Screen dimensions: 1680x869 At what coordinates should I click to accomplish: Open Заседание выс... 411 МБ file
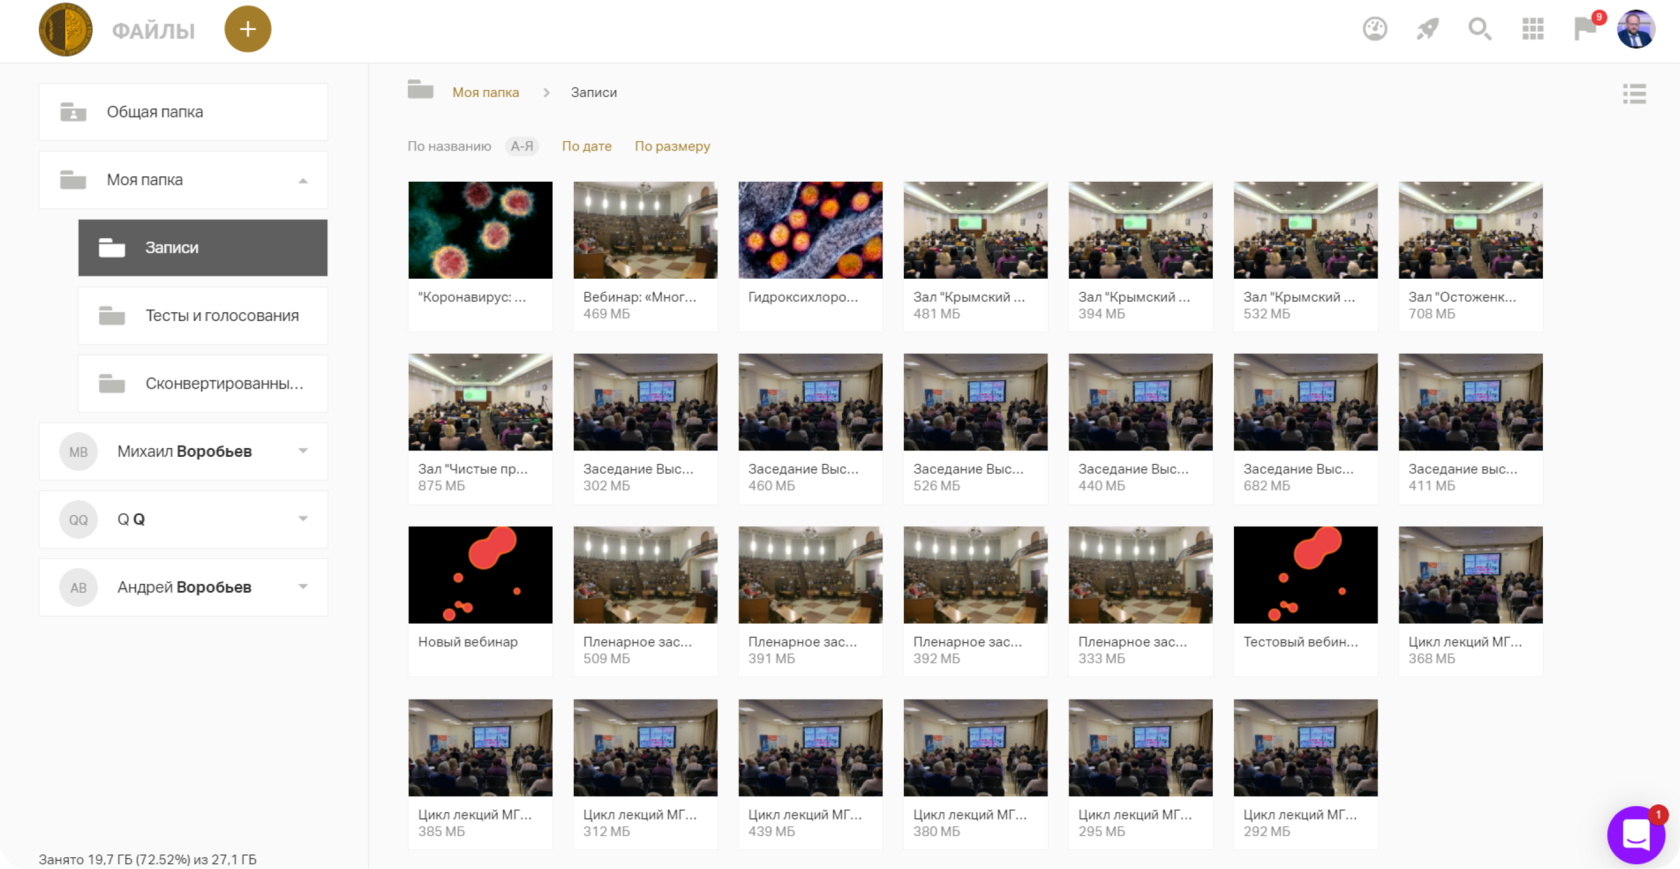pyautogui.click(x=1470, y=427)
